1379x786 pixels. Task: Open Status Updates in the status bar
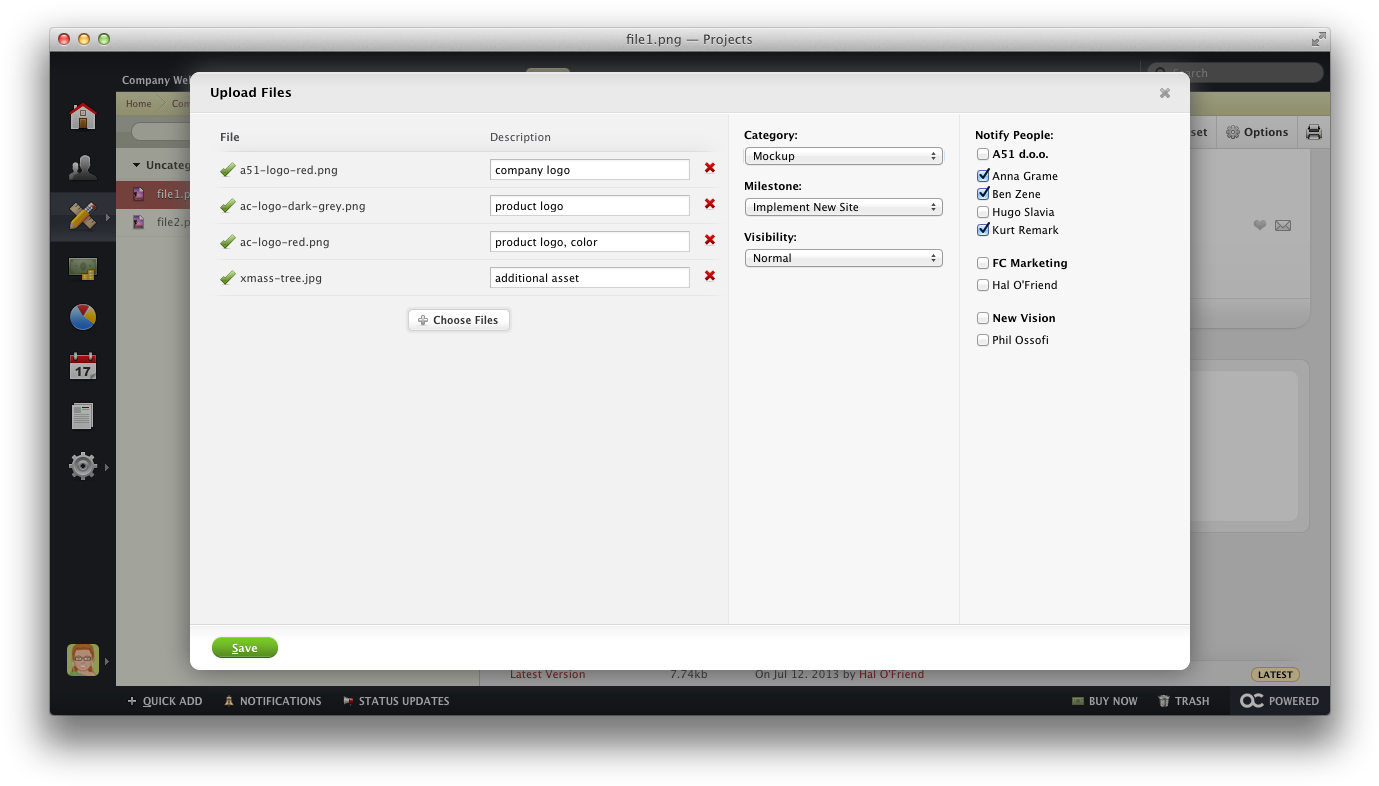tap(396, 701)
